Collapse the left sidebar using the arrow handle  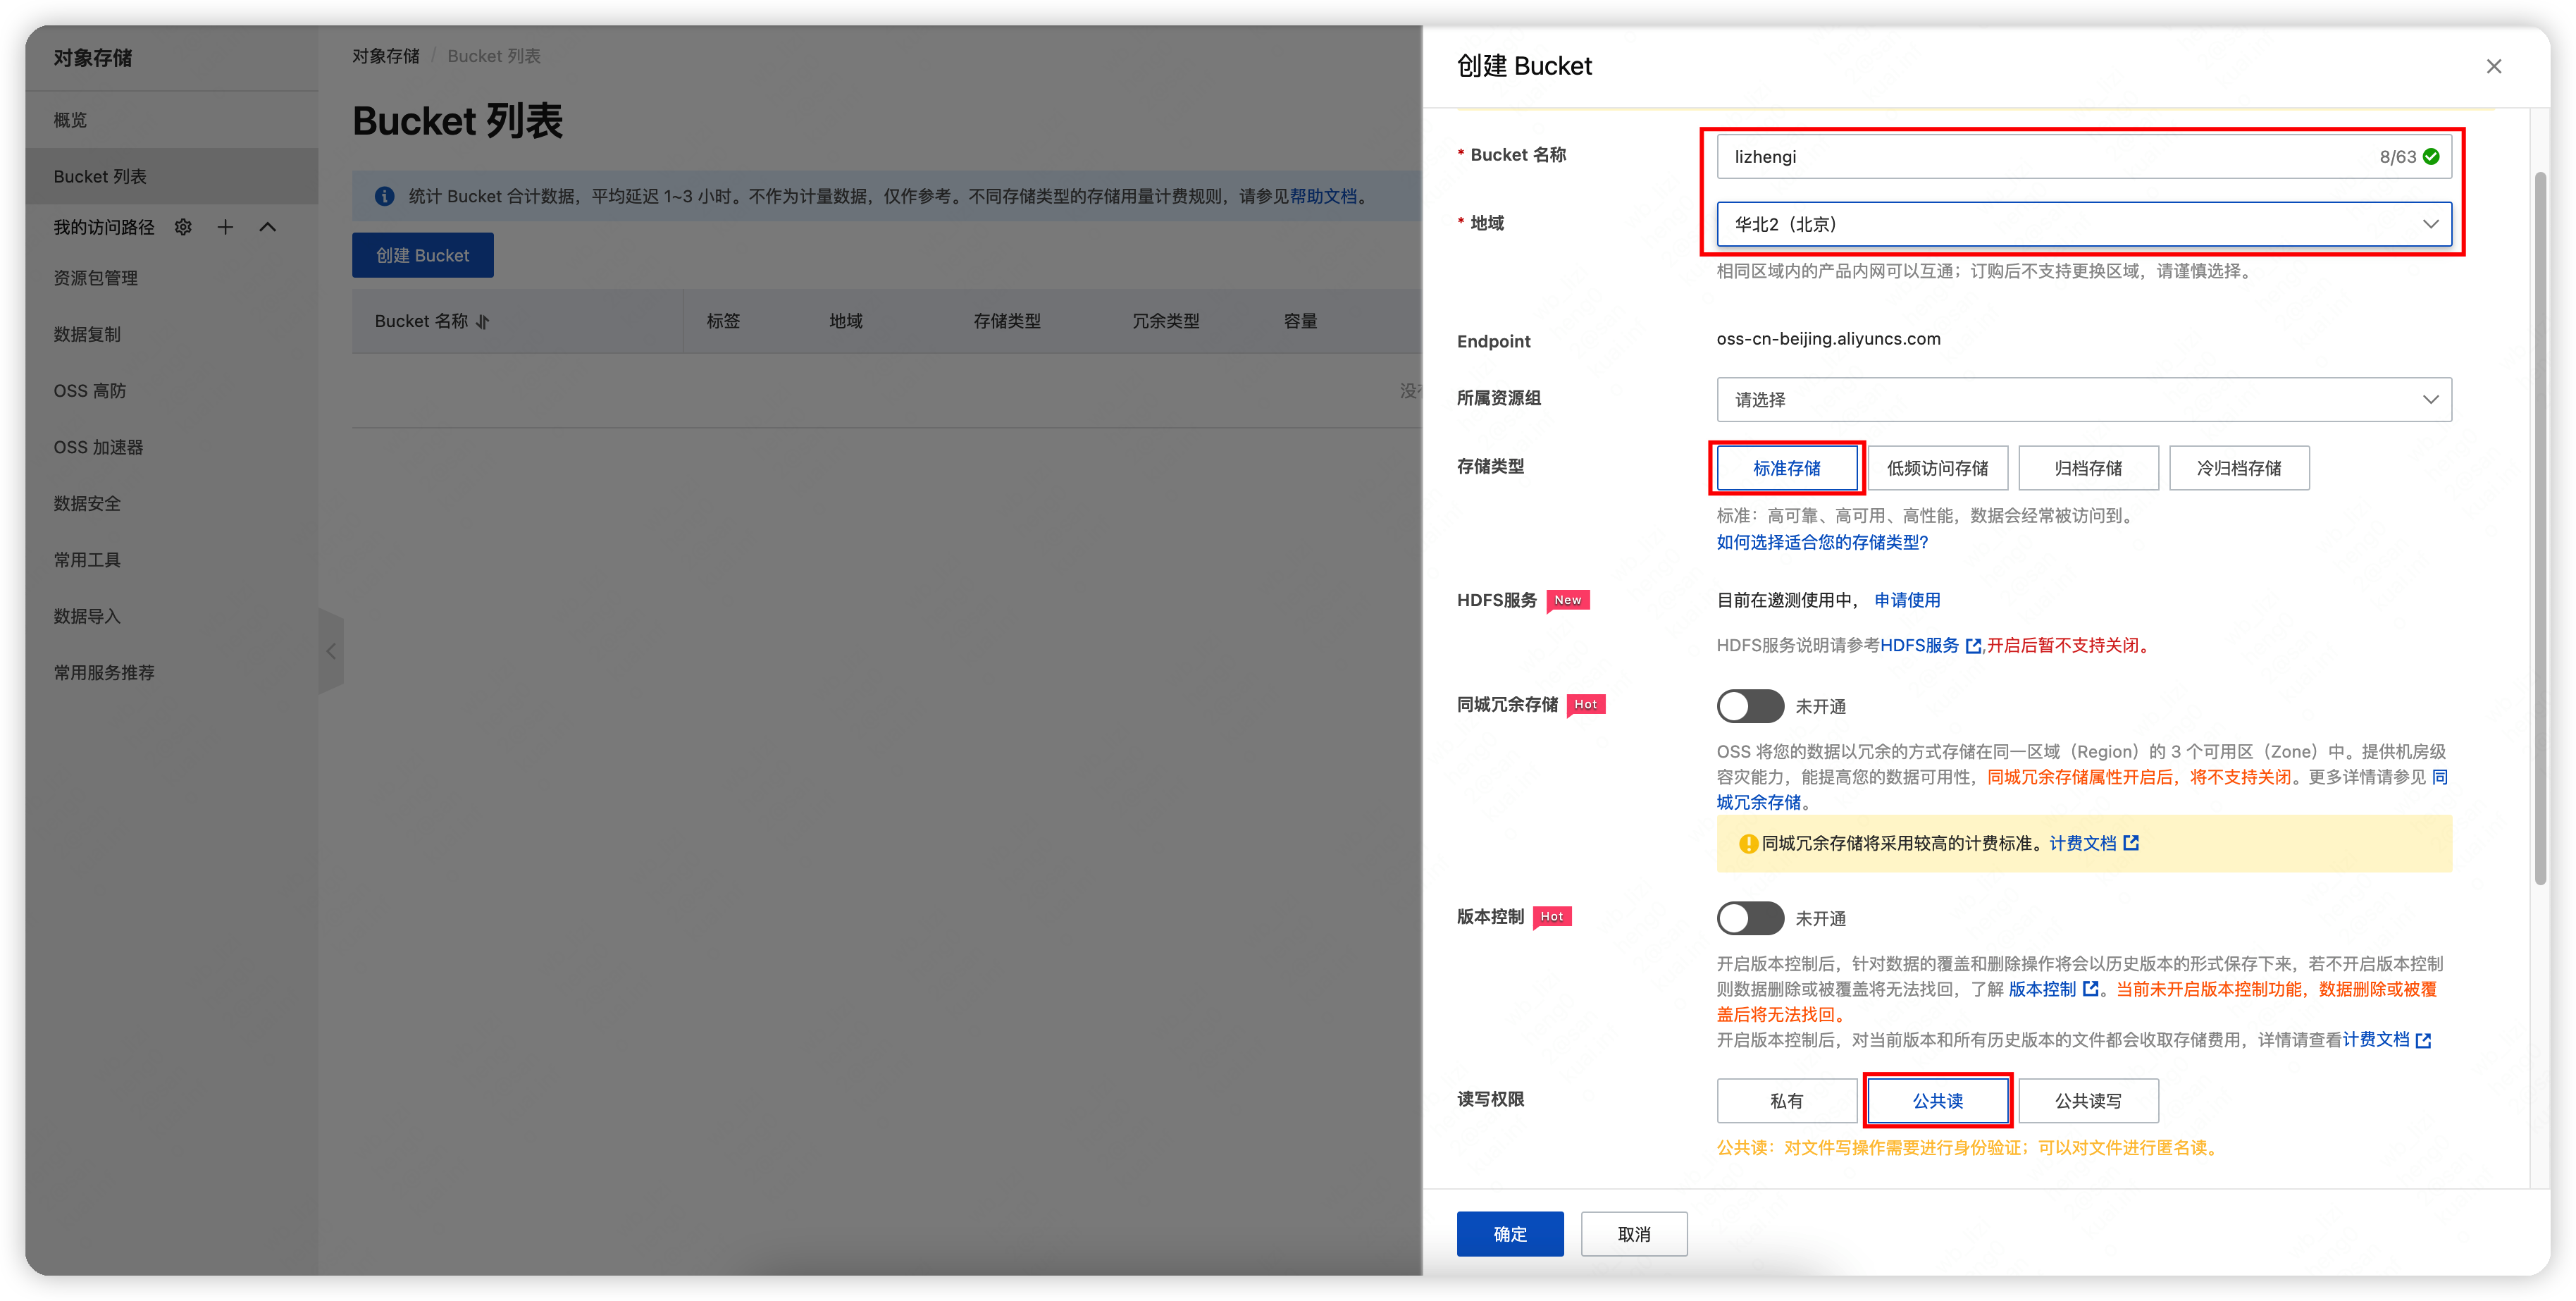[332, 651]
